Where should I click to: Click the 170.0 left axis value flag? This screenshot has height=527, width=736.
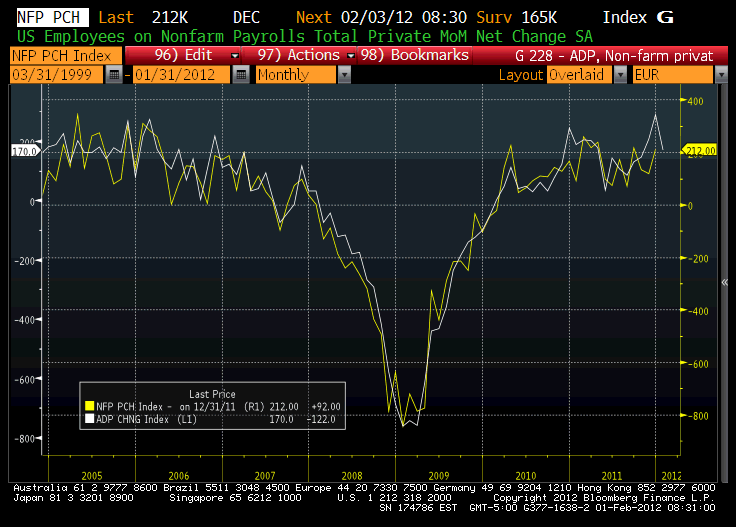pyautogui.click(x=24, y=151)
